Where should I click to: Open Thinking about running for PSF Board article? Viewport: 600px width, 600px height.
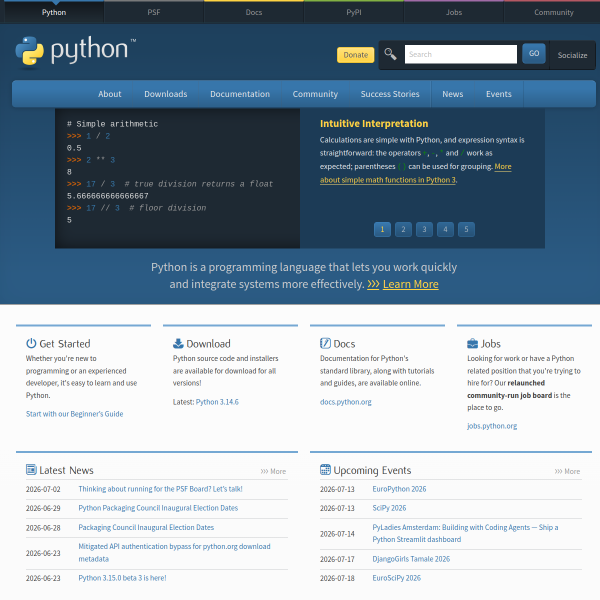point(160,489)
